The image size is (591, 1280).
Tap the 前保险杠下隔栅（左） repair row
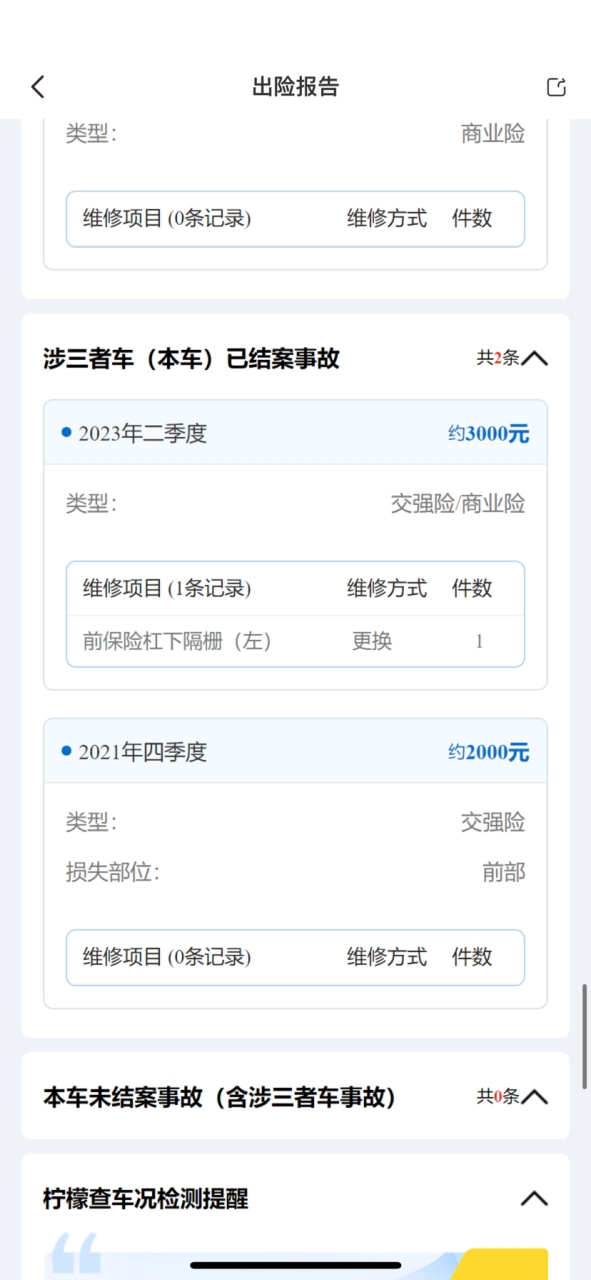point(295,641)
